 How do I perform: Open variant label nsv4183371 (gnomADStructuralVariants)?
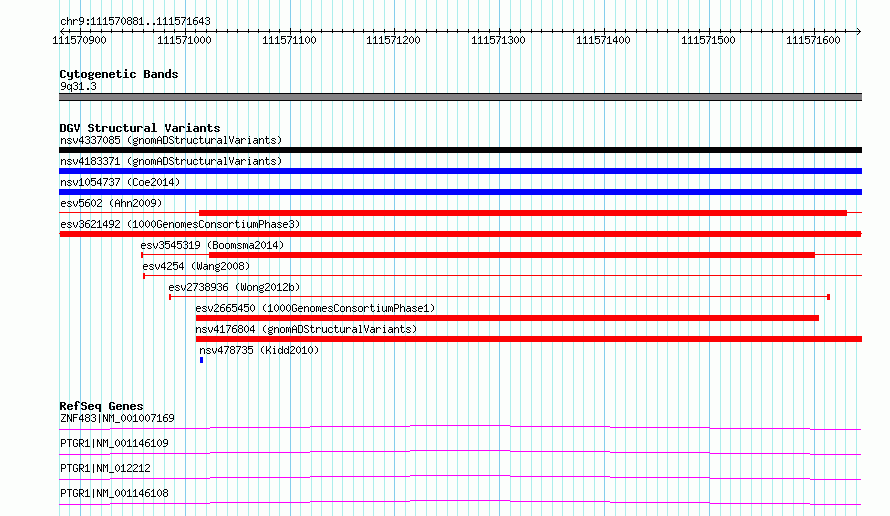pyautogui.click(x=171, y=161)
